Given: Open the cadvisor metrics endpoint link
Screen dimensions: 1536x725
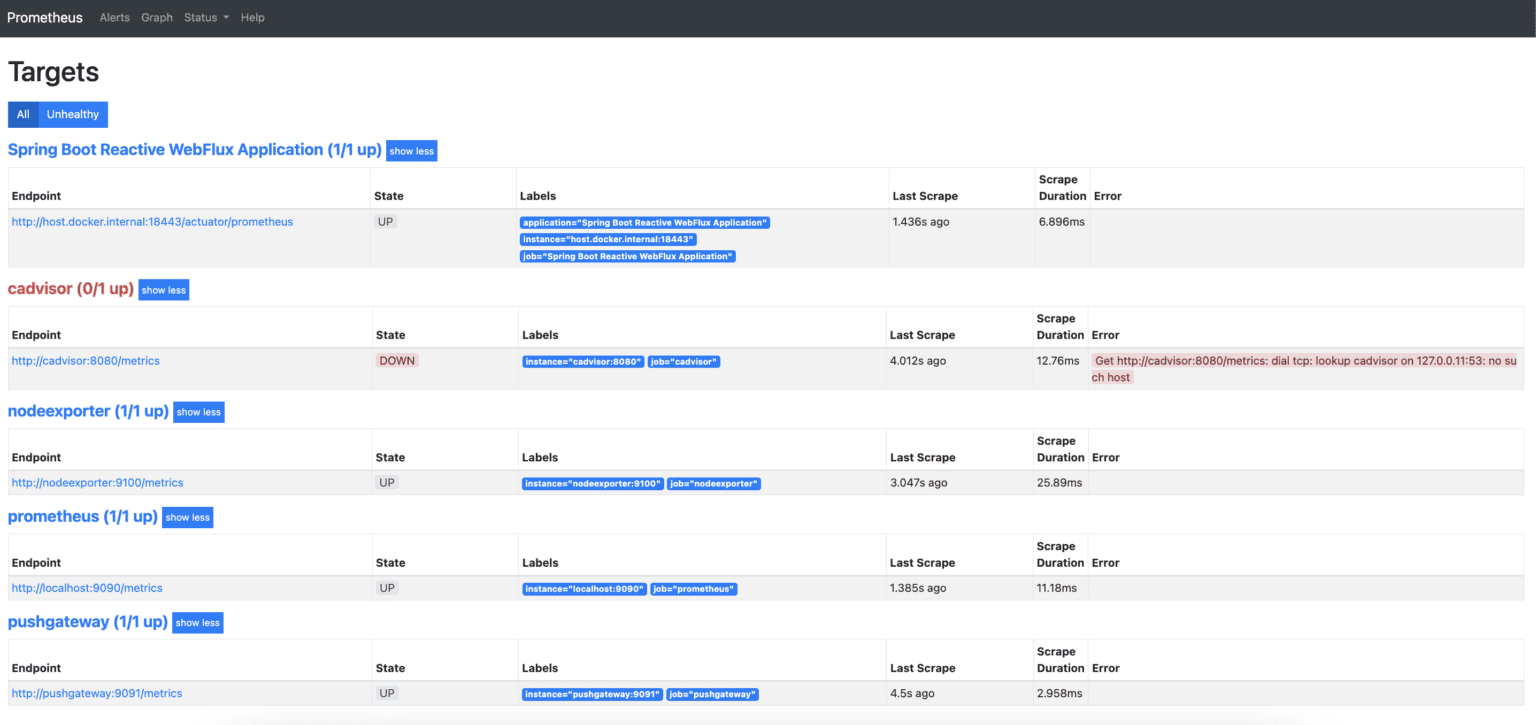Looking at the screenshot, I should 85,361.
